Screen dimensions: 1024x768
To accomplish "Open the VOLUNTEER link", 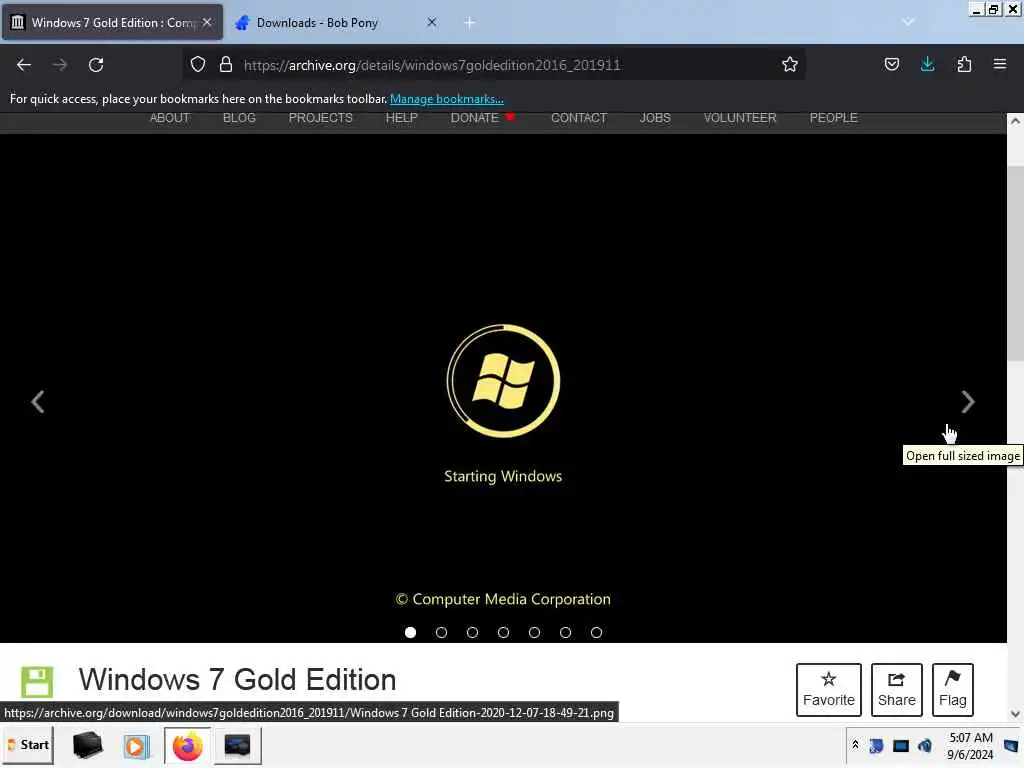I will tap(740, 118).
